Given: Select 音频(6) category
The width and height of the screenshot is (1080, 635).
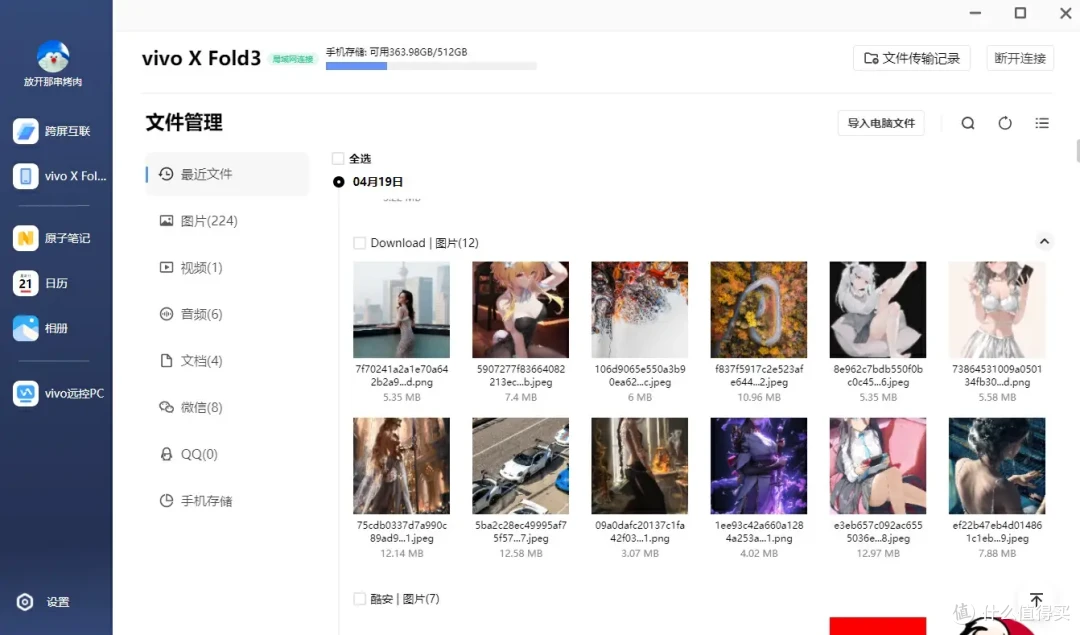Looking at the screenshot, I should coord(200,314).
